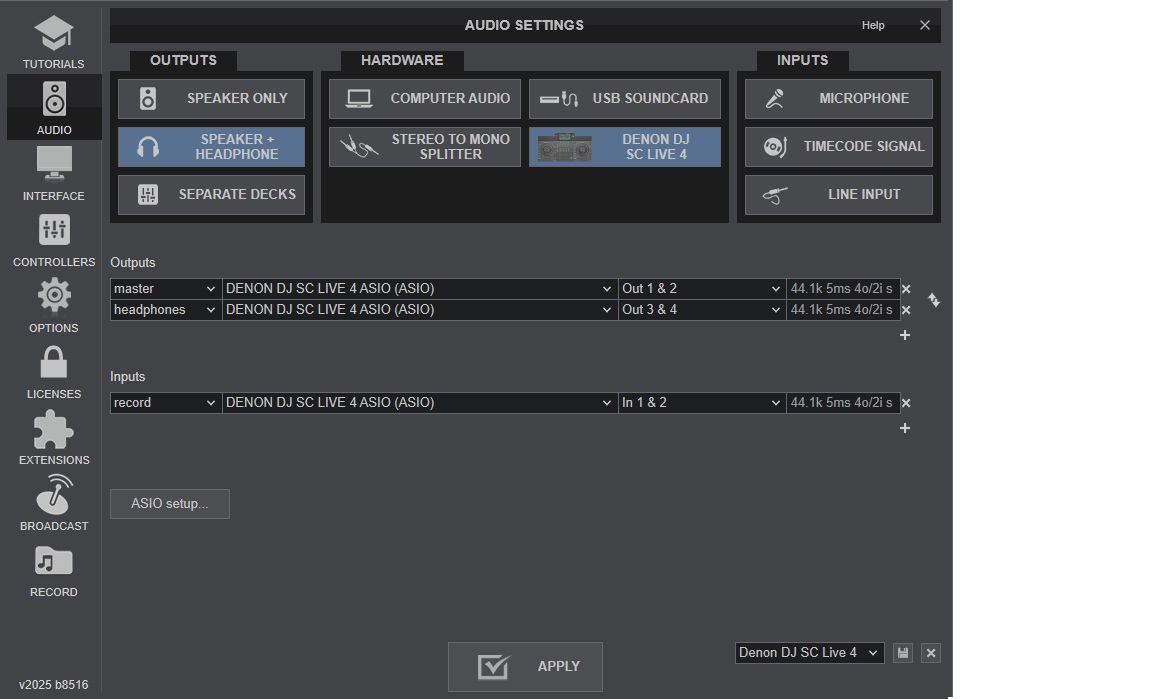The image size is (1152, 699).
Task: Open the Broadcast settings page
Action: point(54,503)
